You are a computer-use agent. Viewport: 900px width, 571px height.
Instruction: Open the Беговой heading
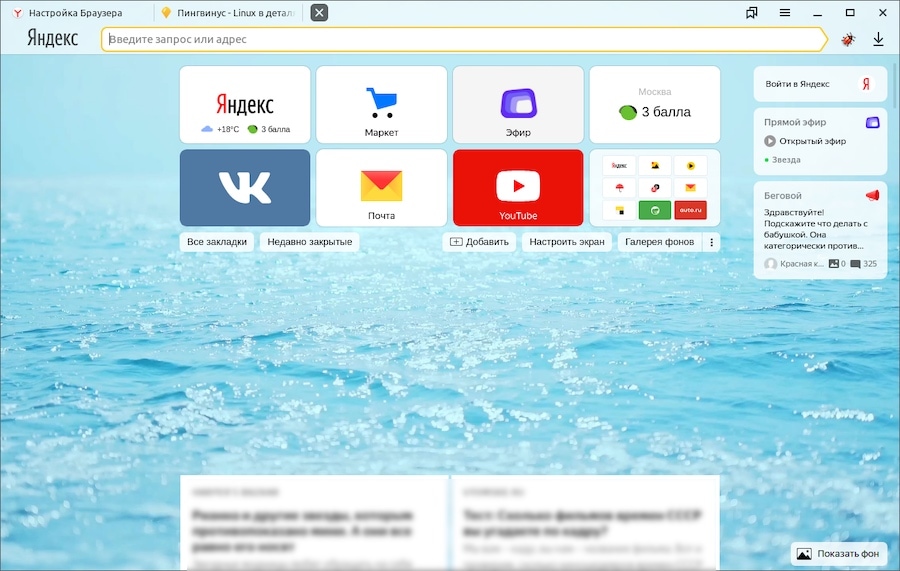tap(783, 196)
